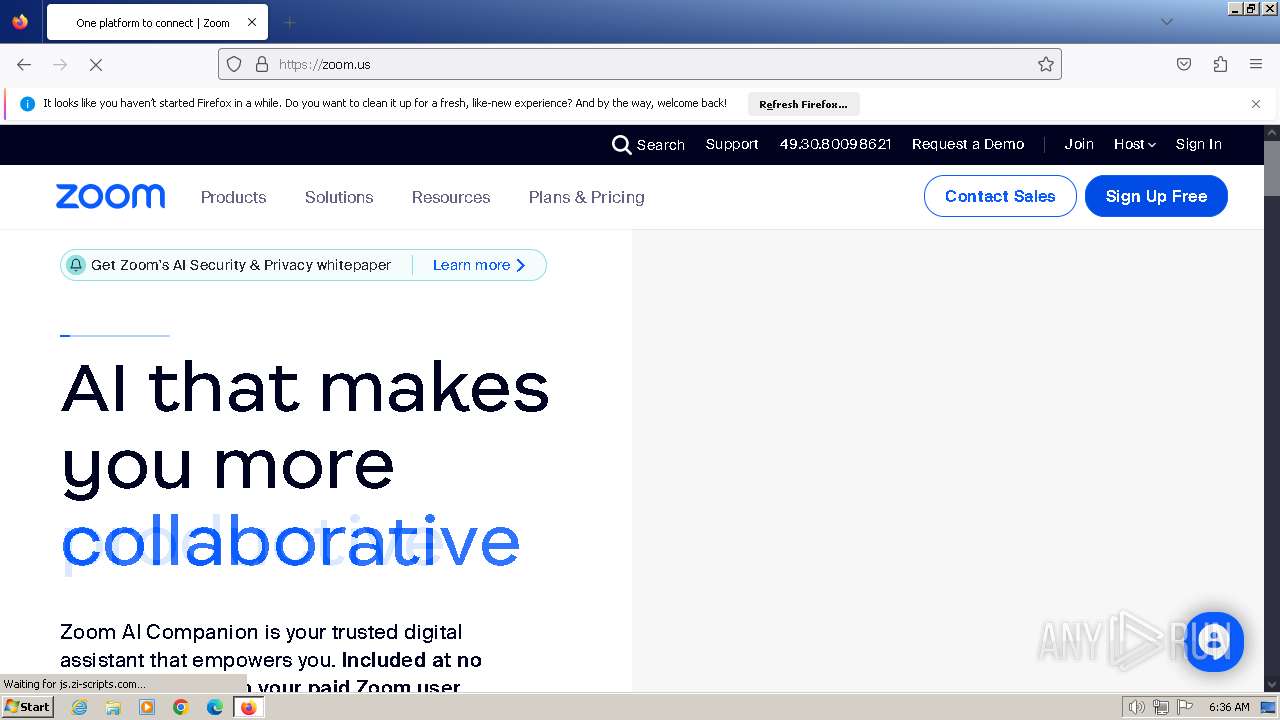This screenshot has width=1280, height=720.
Task: Launch Microsoft Edge from taskbar
Action: coord(215,707)
